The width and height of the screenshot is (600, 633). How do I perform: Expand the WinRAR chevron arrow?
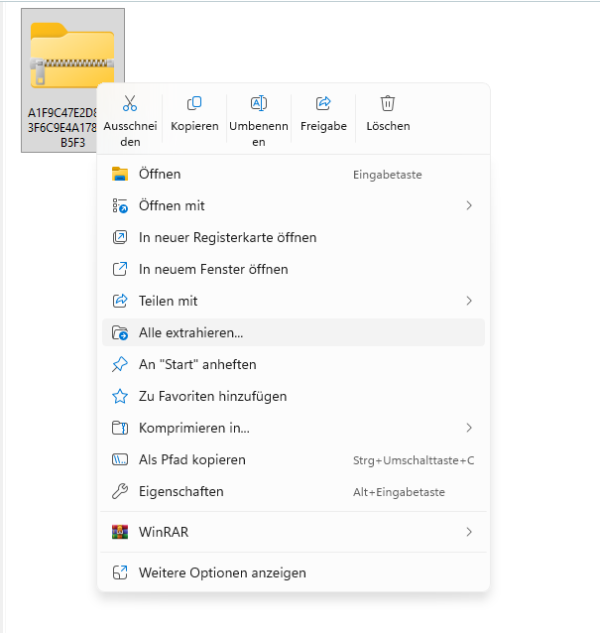coord(469,532)
